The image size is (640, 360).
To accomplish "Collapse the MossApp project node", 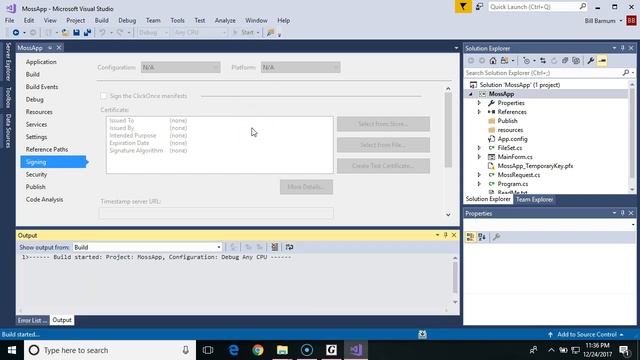I will (x=471, y=94).
